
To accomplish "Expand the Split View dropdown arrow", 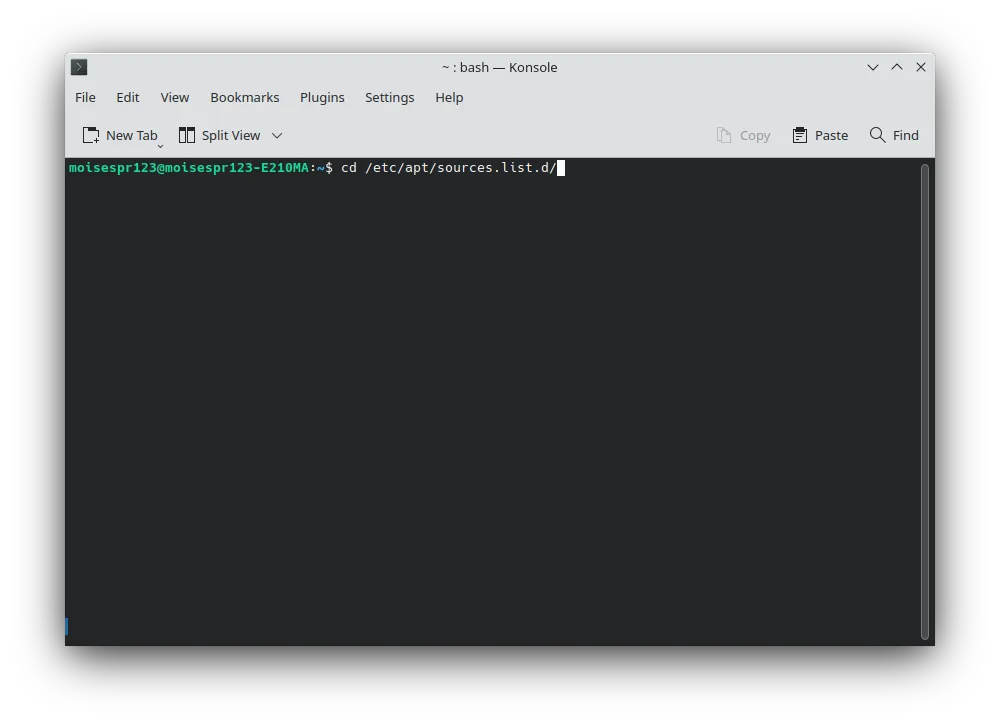I will [x=277, y=135].
